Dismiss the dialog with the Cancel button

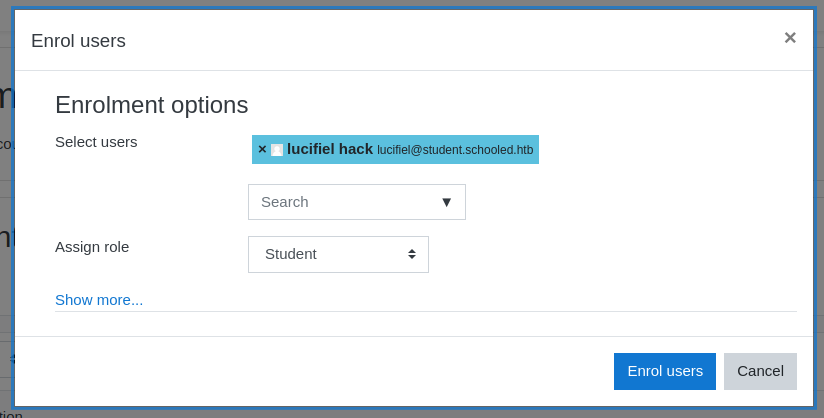(760, 371)
